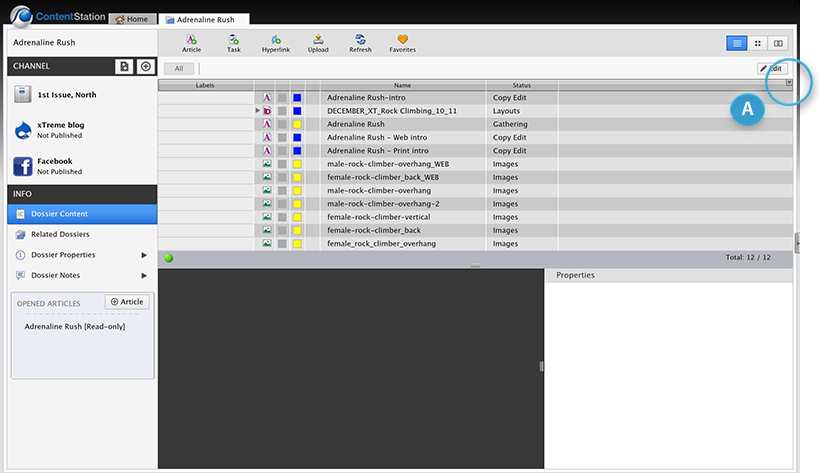Click the Upload toolbar icon
The image size is (820, 473).
(x=318, y=42)
